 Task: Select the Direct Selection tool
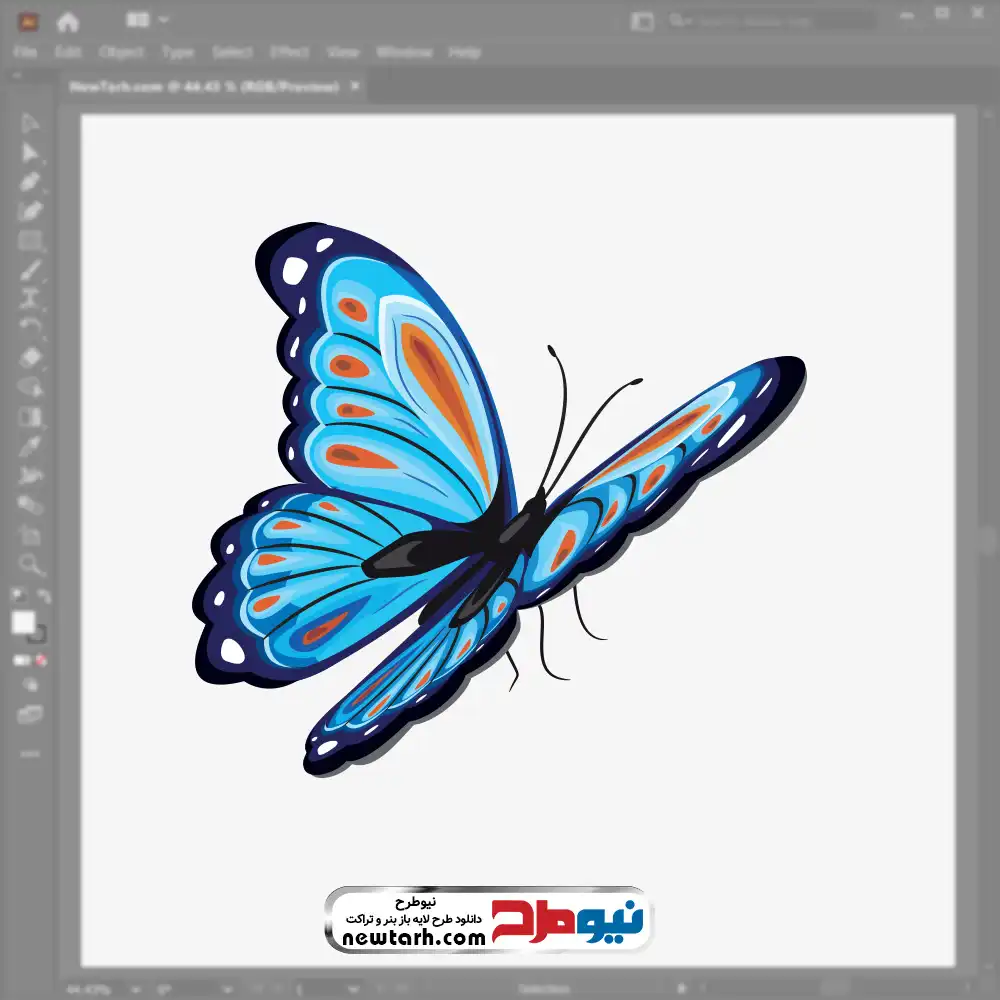[30, 152]
